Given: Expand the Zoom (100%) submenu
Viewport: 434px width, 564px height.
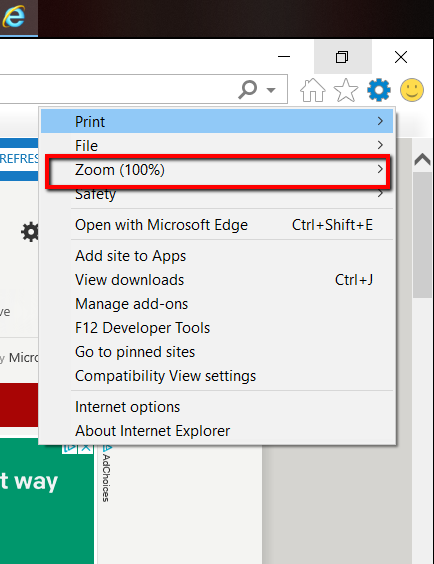Looking at the screenshot, I should point(218,170).
